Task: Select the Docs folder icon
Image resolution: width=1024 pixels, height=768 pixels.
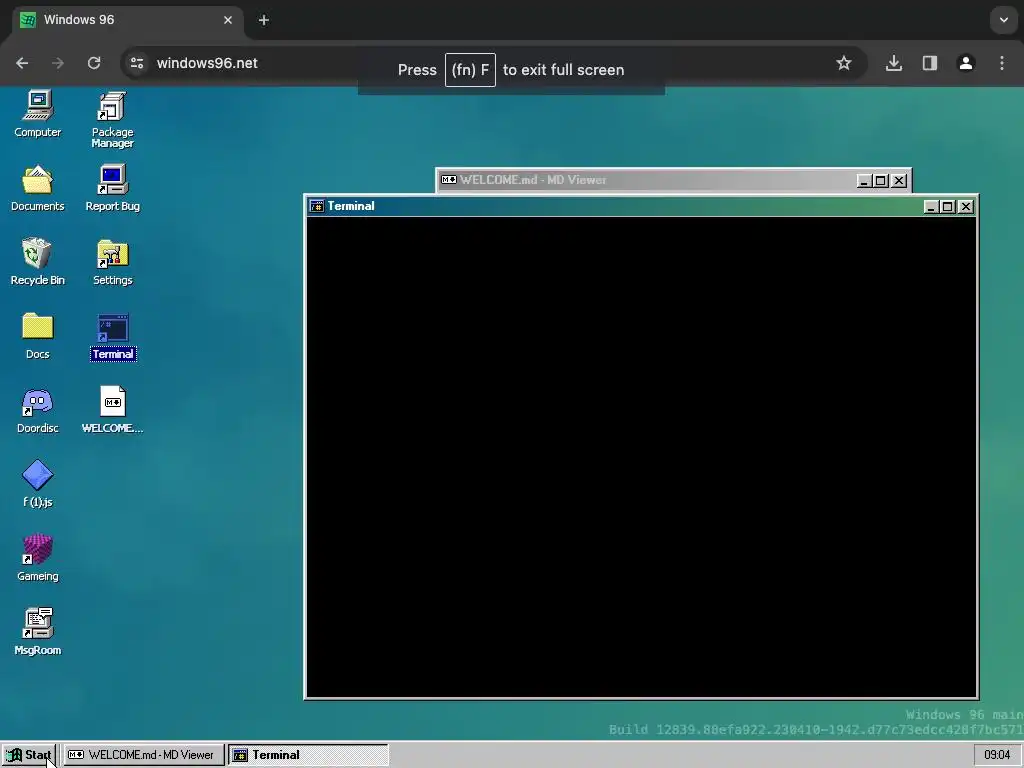Action: 37,336
